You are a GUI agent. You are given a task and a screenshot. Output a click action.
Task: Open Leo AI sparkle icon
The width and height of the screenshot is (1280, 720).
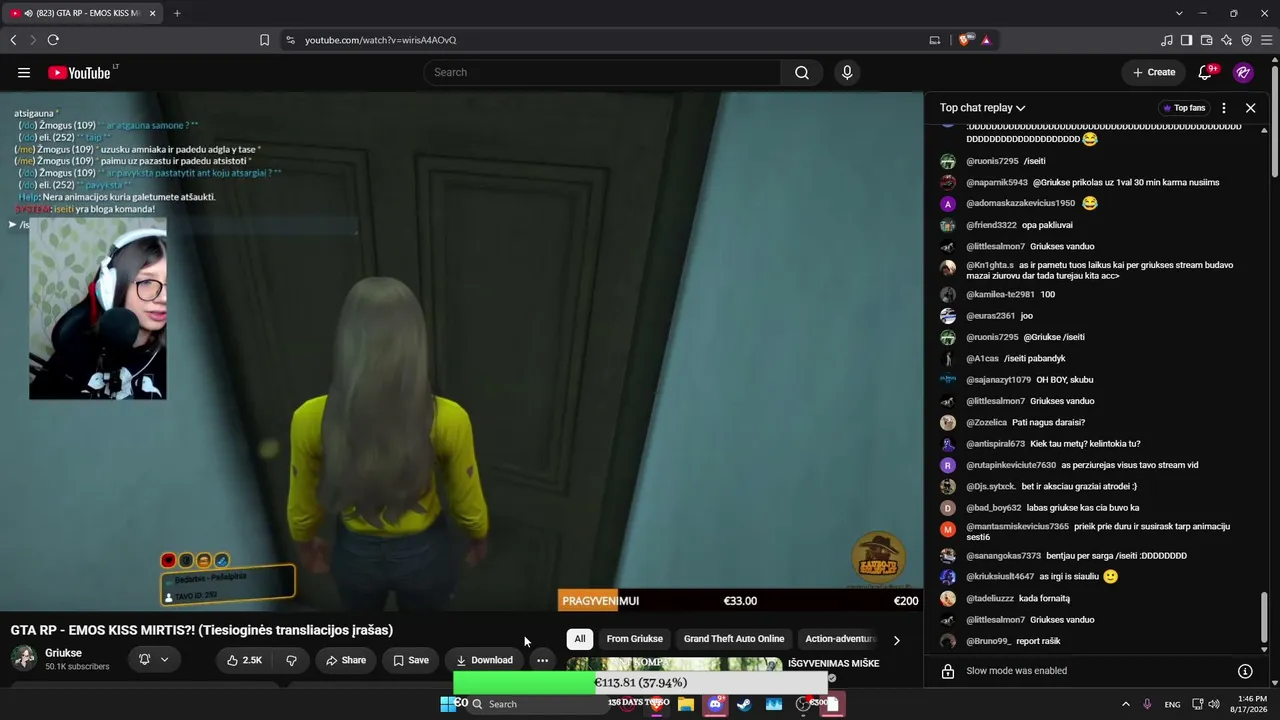(x=1226, y=40)
